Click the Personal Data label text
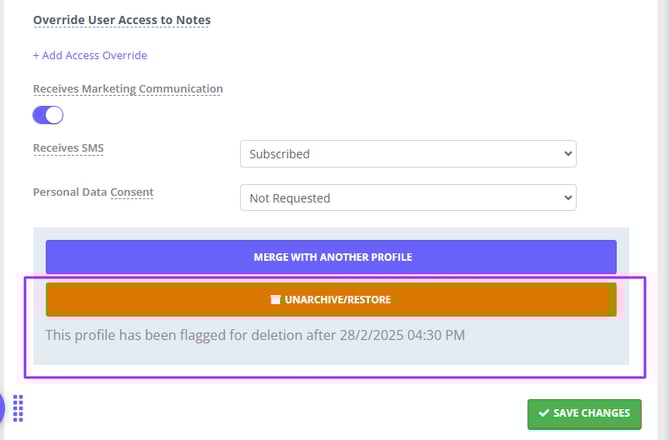The width and height of the screenshot is (670, 440). point(70,192)
